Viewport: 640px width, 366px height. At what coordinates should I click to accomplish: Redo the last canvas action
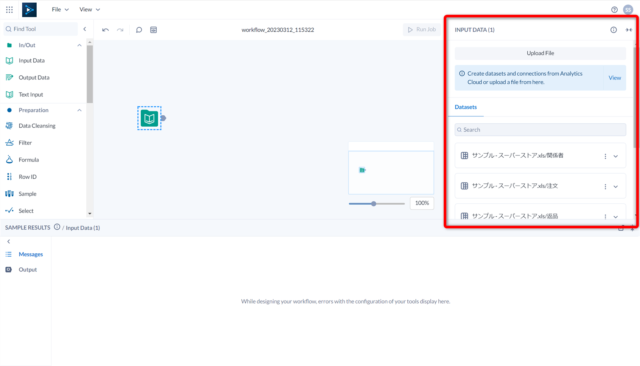pyautogui.click(x=120, y=30)
